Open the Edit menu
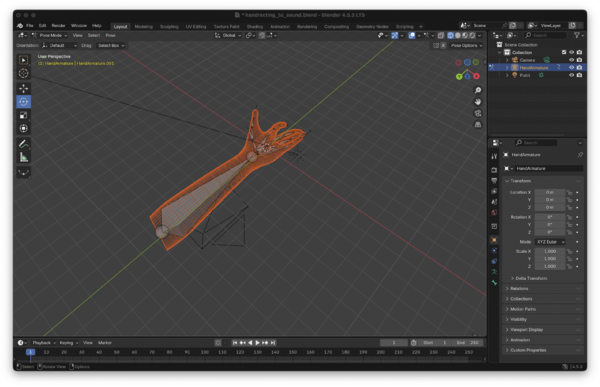Image resolution: width=600 pixels, height=387 pixels. pos(42,26)
